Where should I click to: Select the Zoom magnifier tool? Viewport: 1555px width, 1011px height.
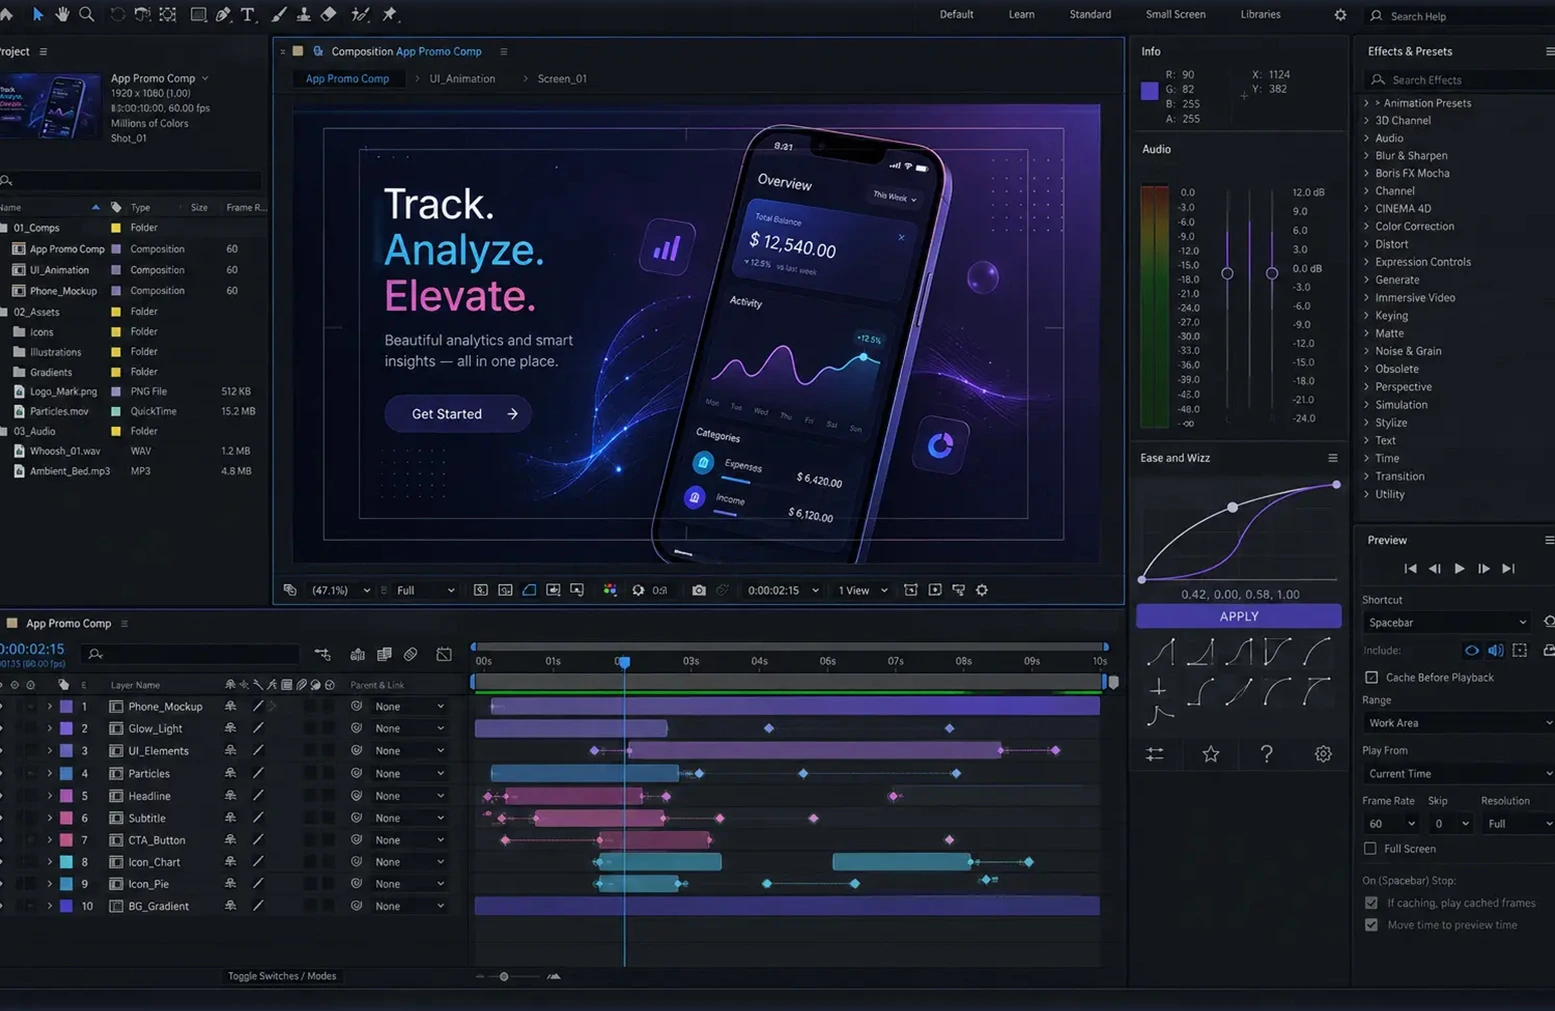click(87, 14)
